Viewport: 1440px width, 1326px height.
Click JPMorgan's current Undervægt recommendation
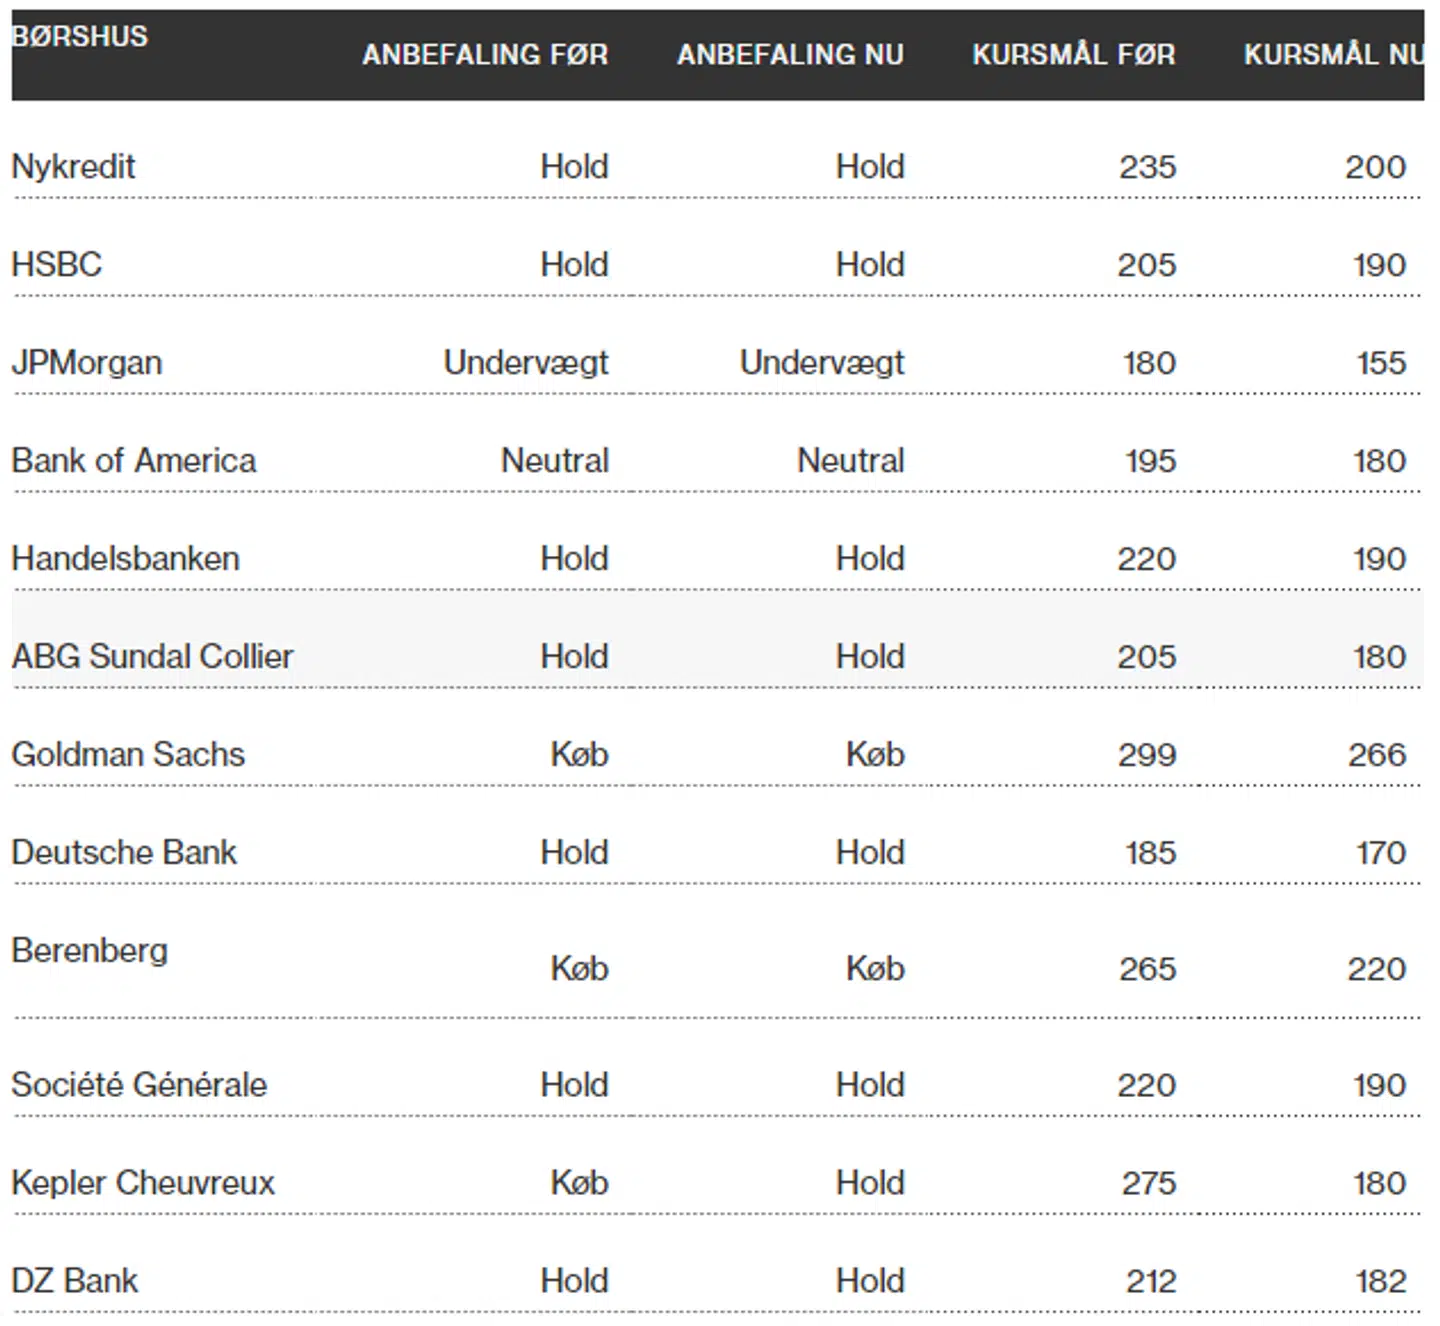821,363
